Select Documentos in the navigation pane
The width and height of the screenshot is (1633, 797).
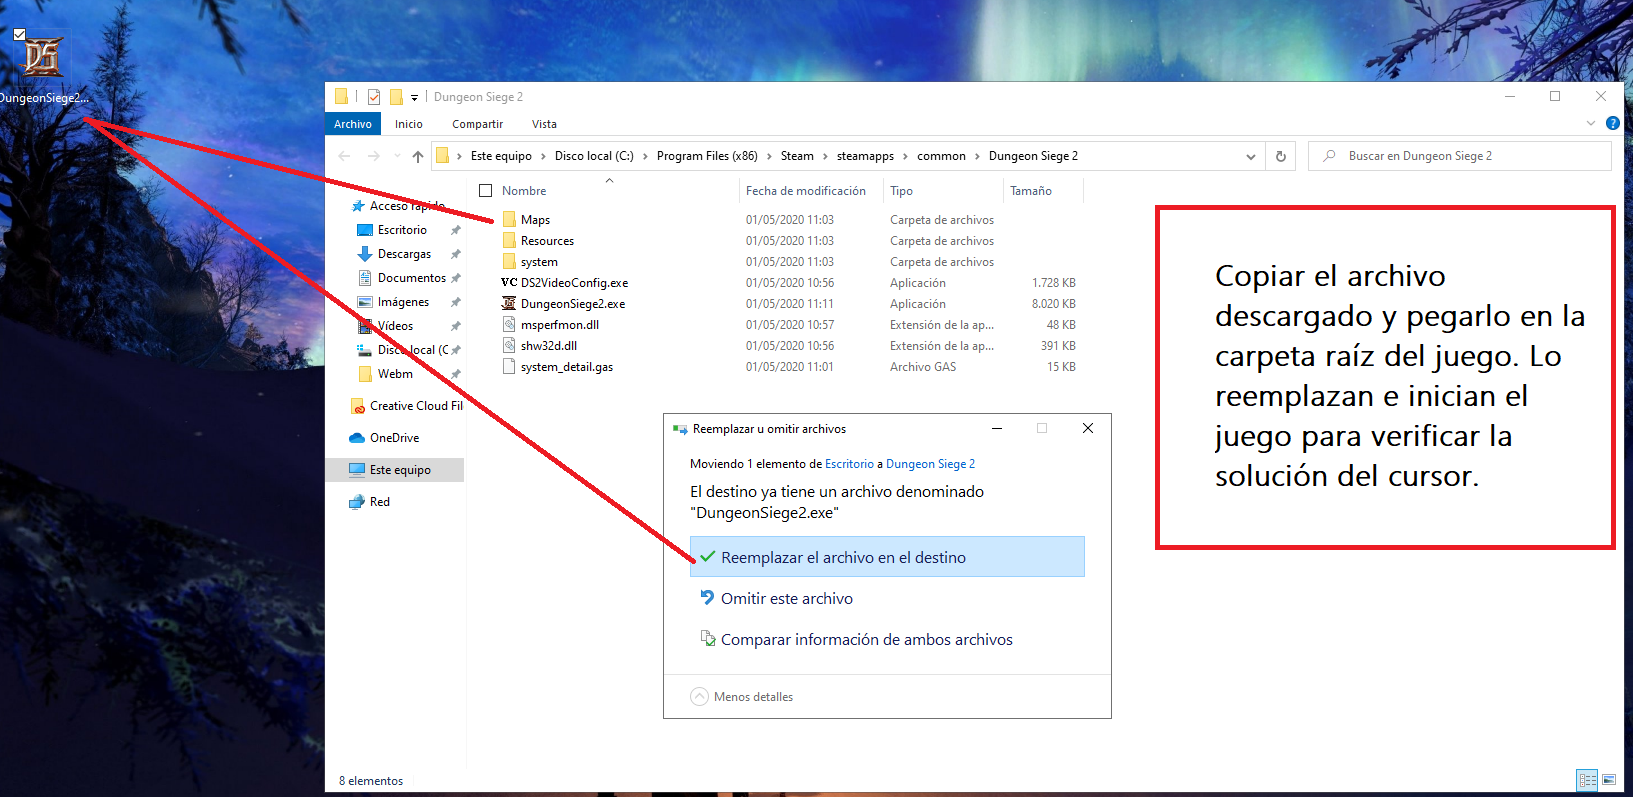click(411, 278)
